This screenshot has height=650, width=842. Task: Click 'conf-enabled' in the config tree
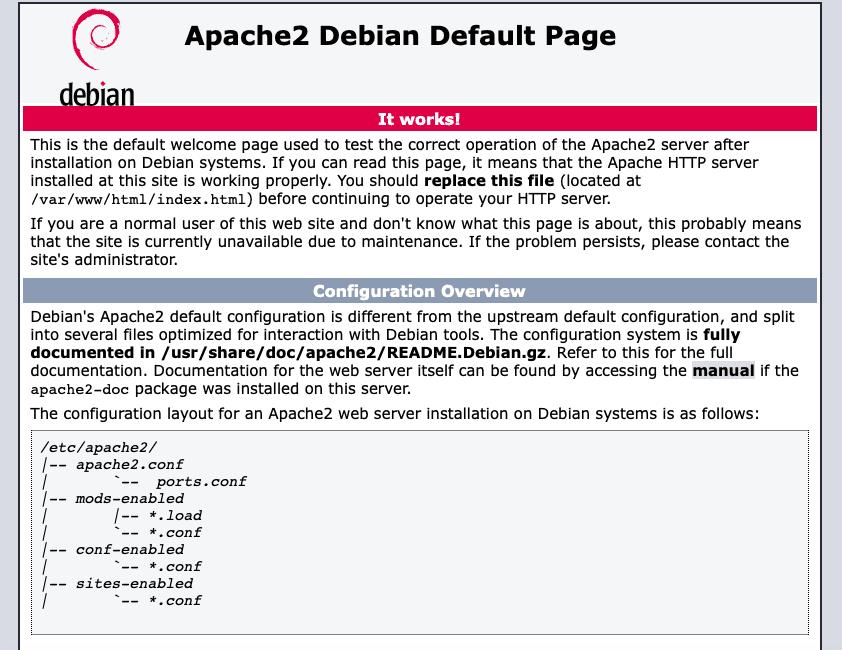tap(130, 550)
